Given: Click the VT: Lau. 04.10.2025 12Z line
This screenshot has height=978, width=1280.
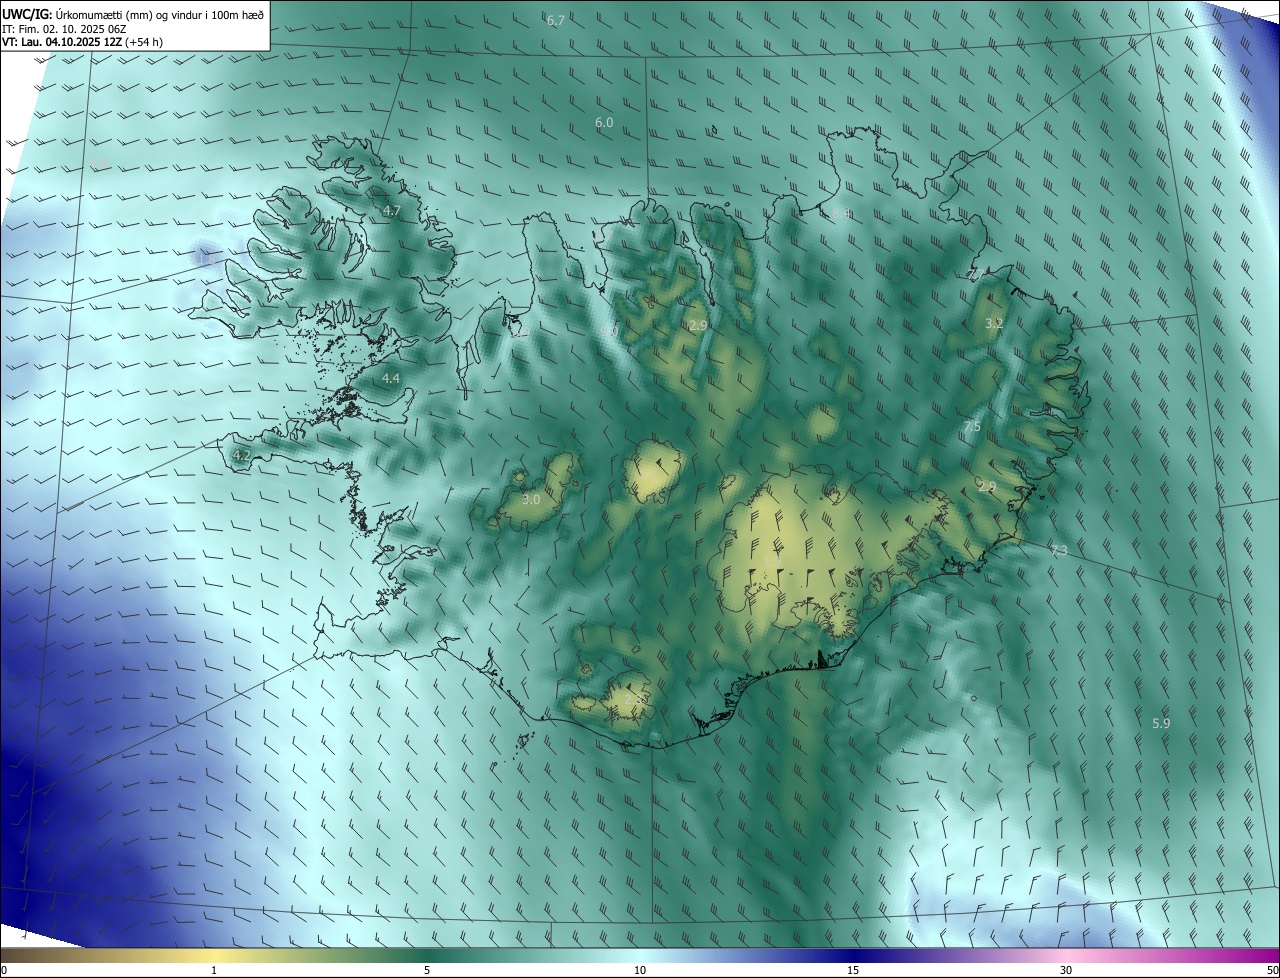Looking at the screenshot, I should pyautogui.click(x=82, y=42).
